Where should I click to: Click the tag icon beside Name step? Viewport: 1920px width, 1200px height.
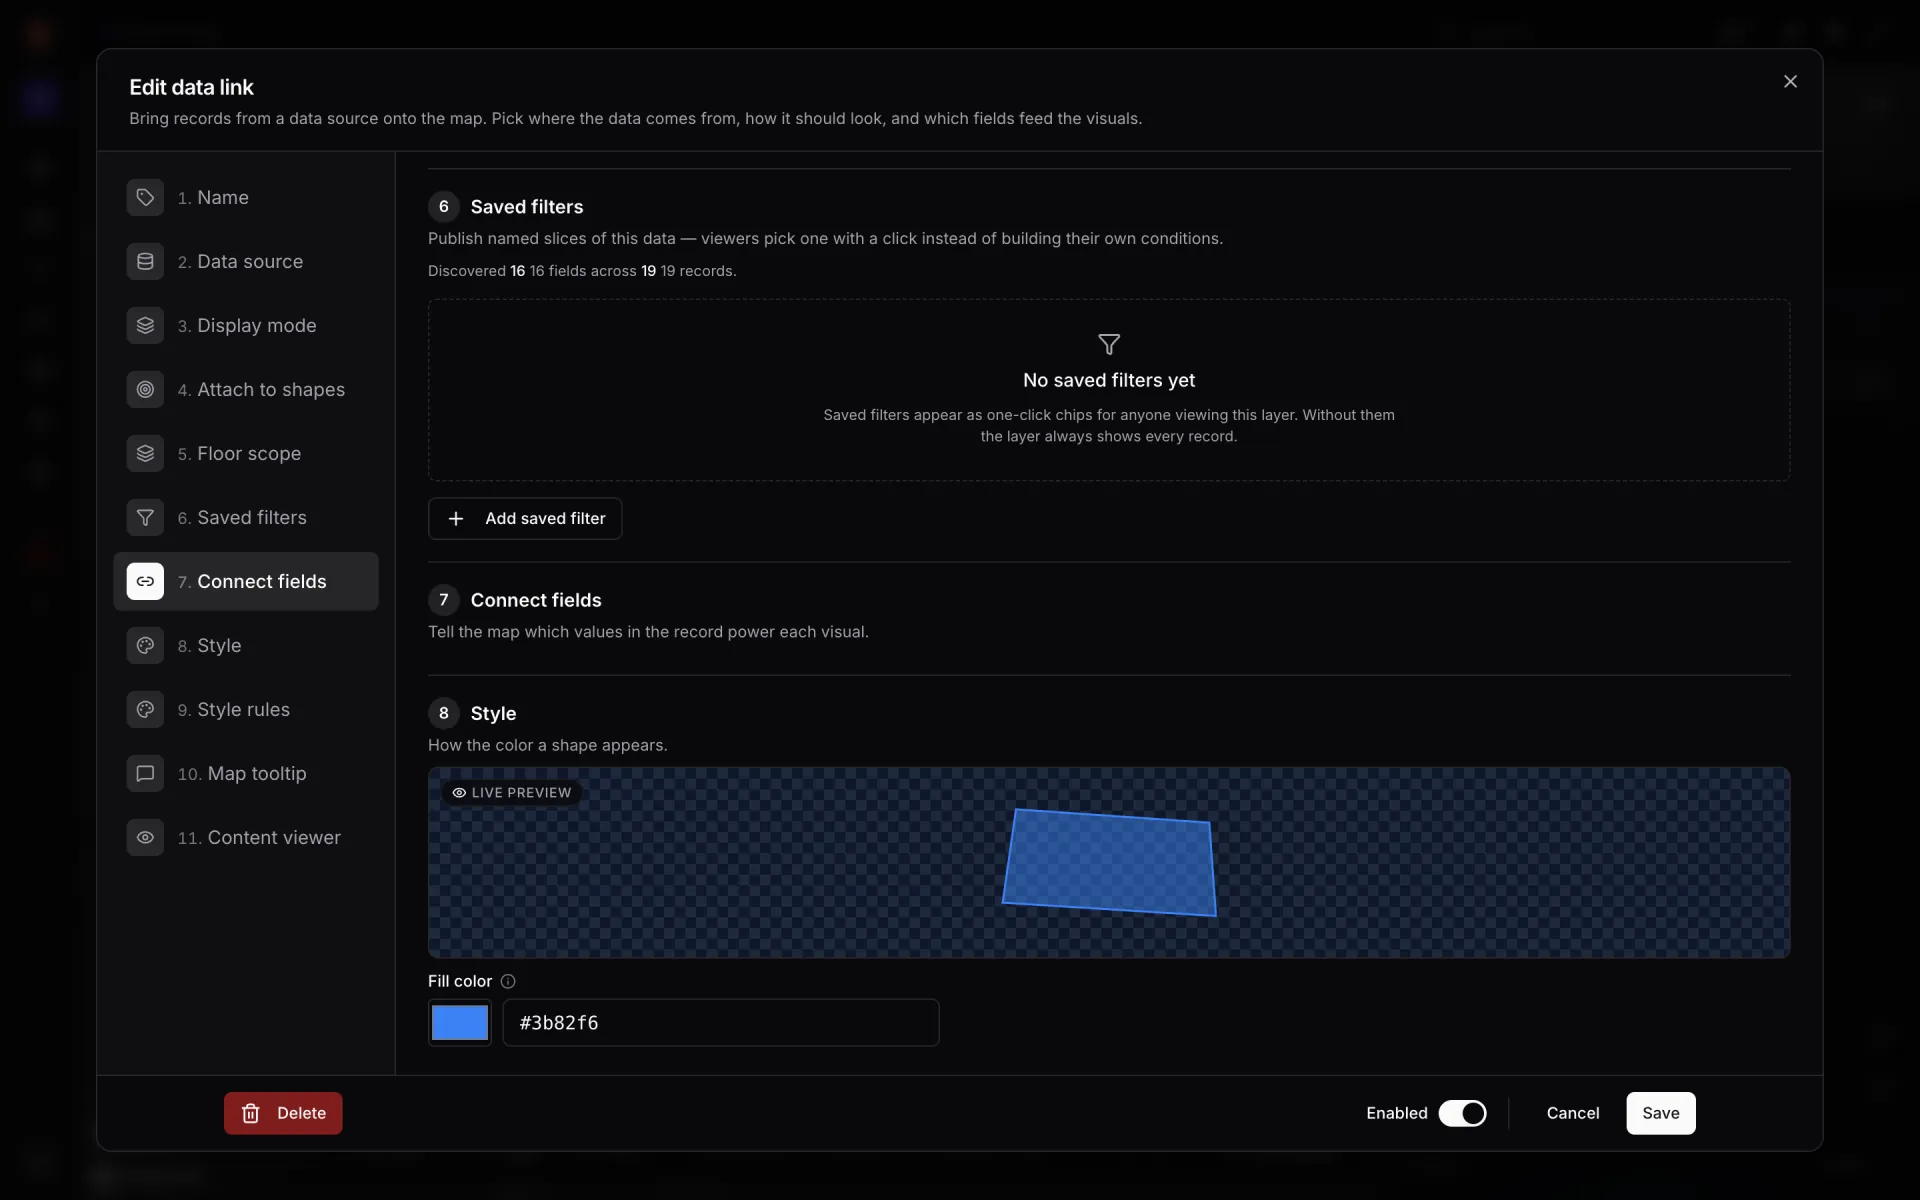(x=145, y=197)
